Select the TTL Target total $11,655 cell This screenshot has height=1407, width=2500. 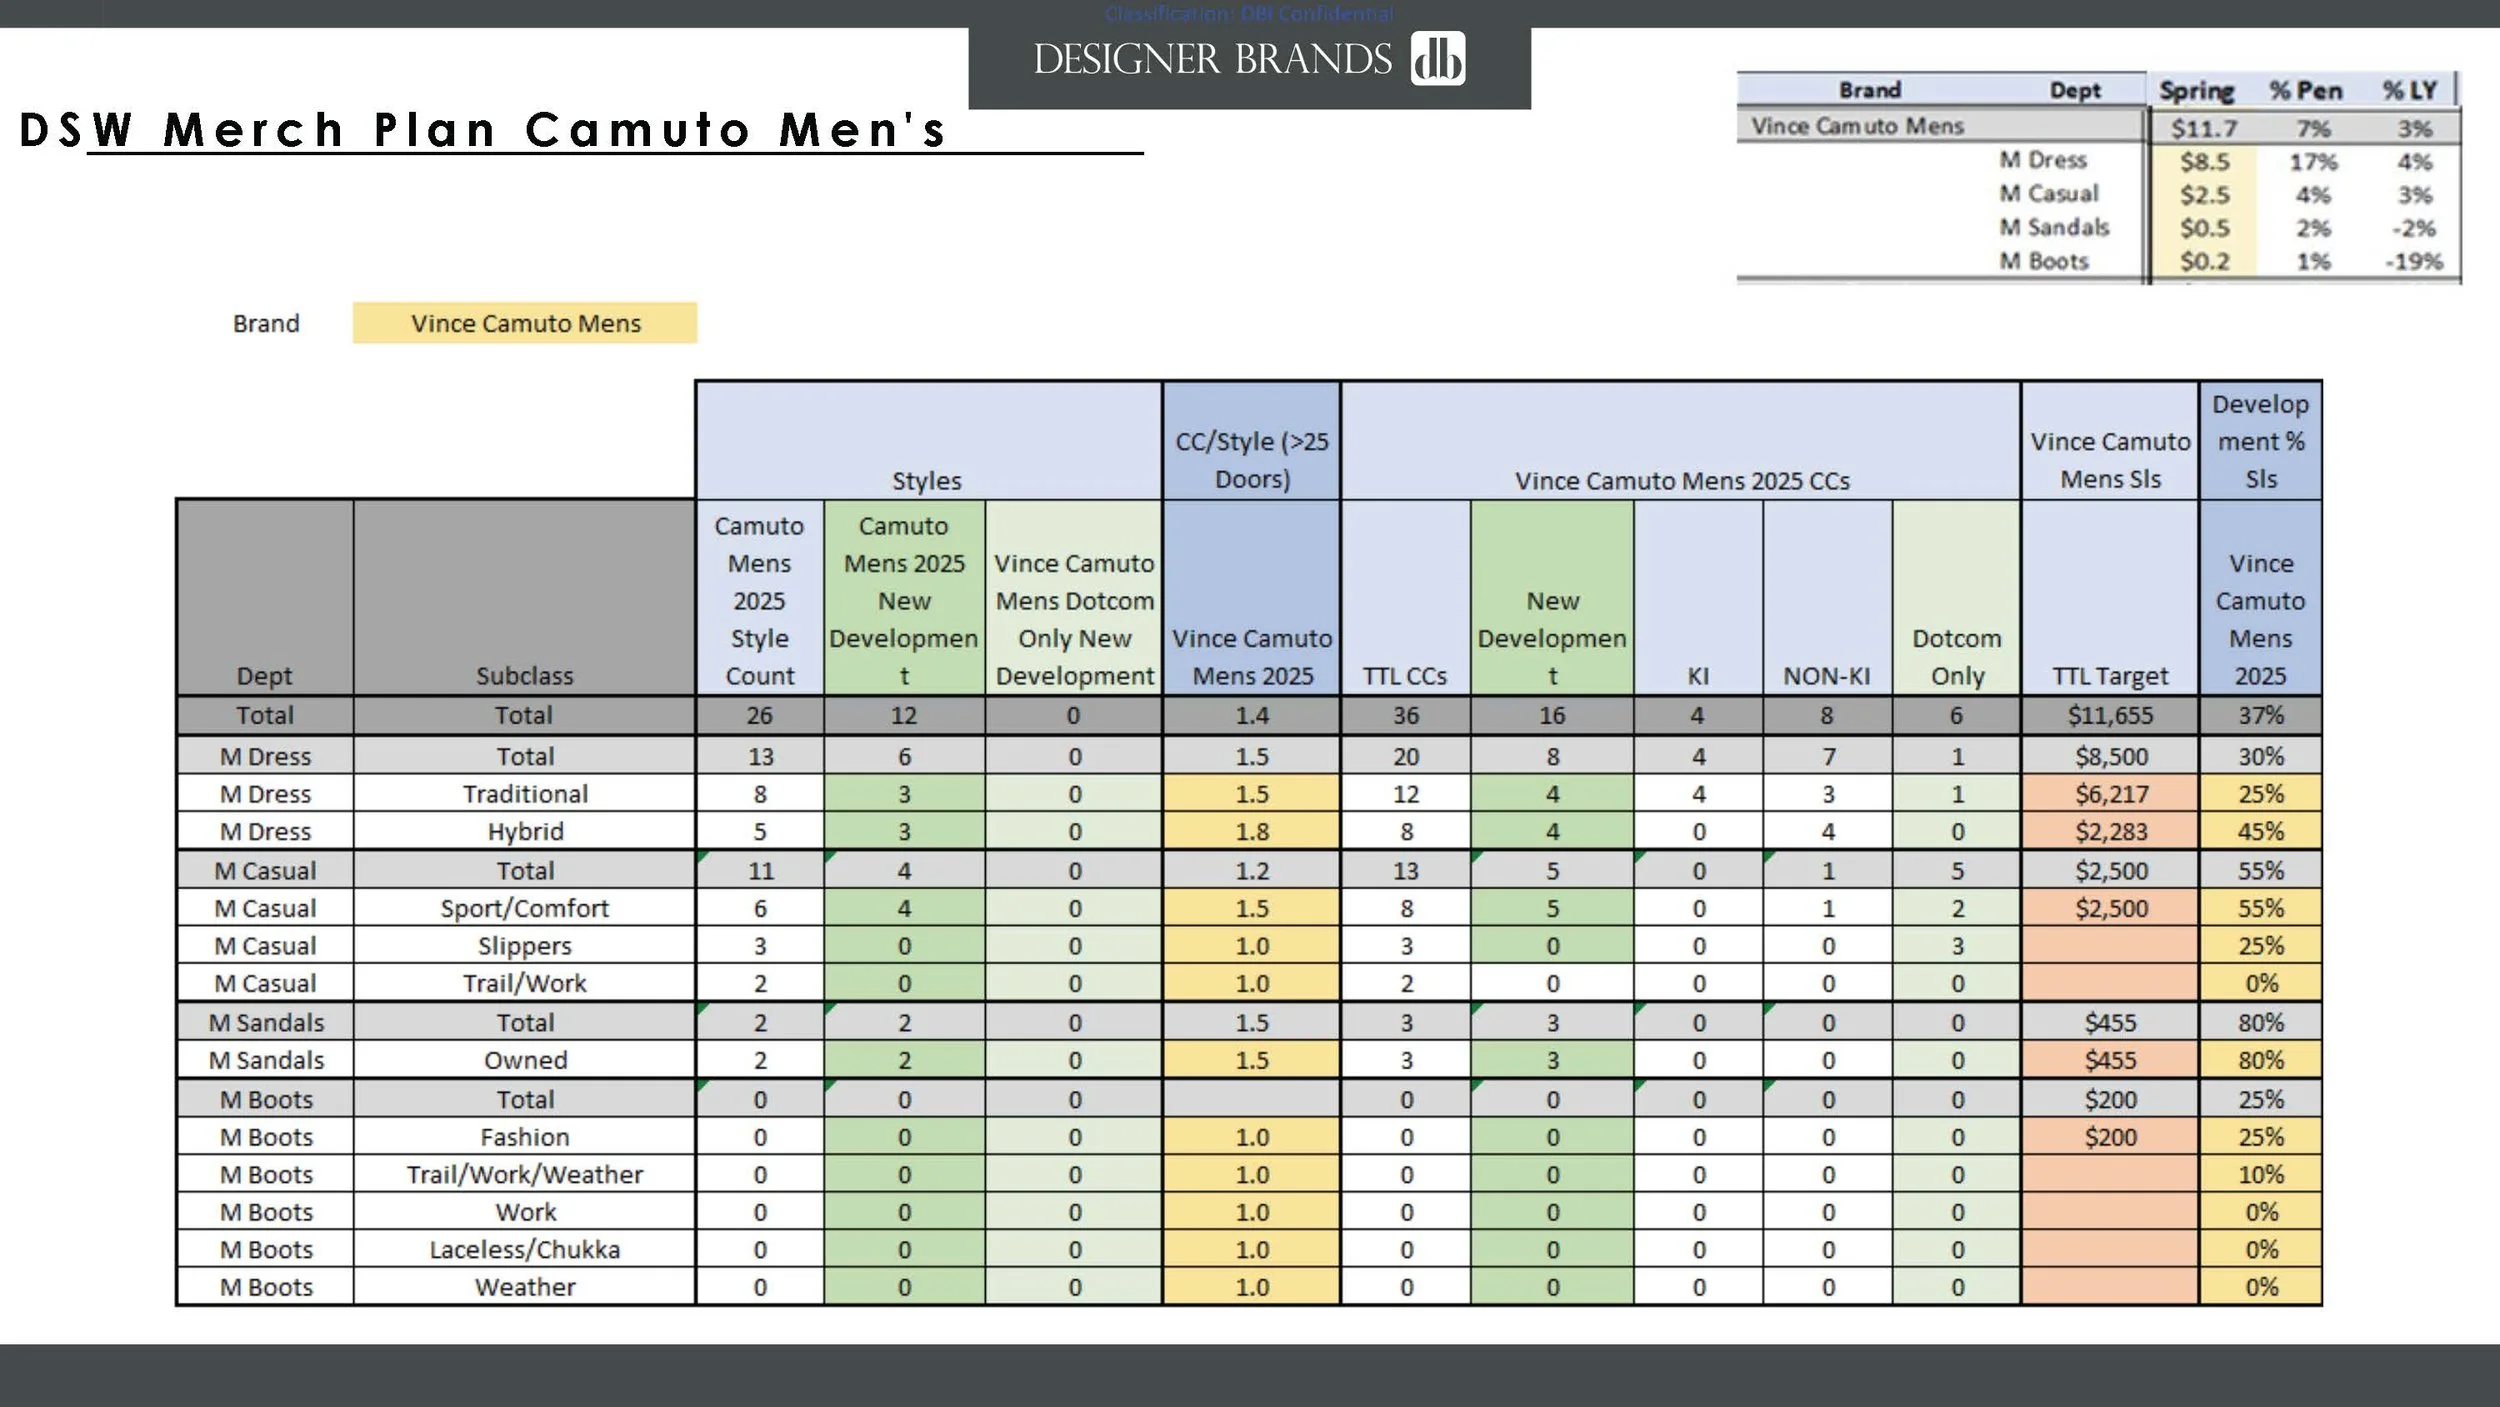click(2110, 716)
